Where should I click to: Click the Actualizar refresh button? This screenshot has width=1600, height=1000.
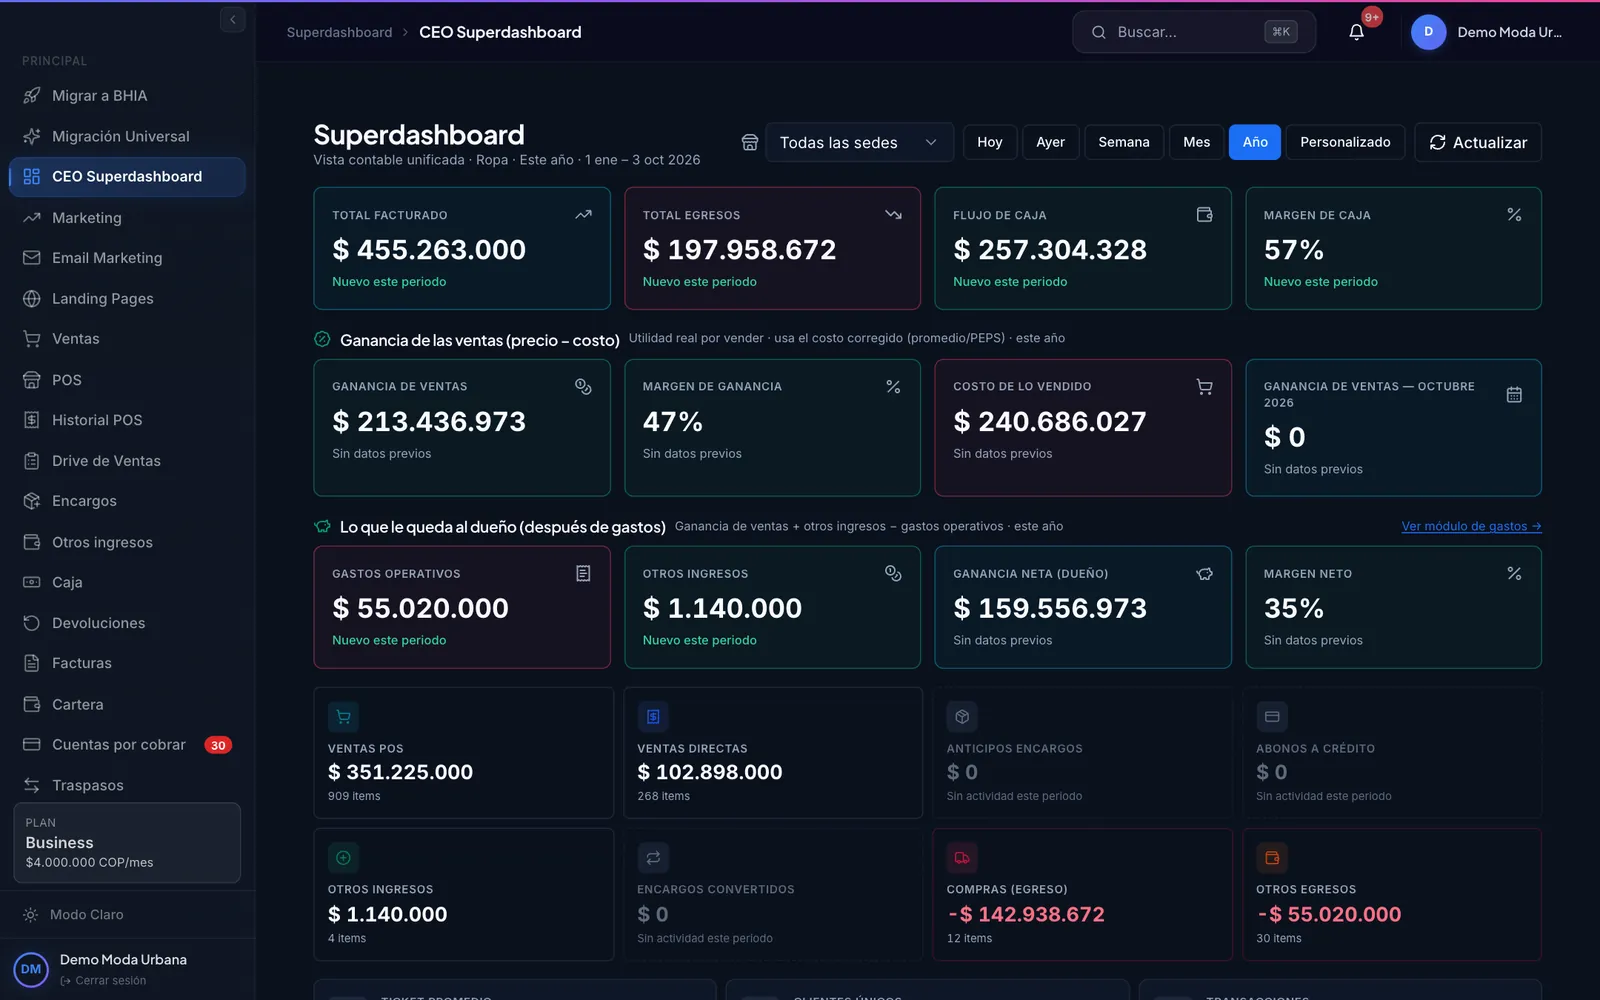1478,142
